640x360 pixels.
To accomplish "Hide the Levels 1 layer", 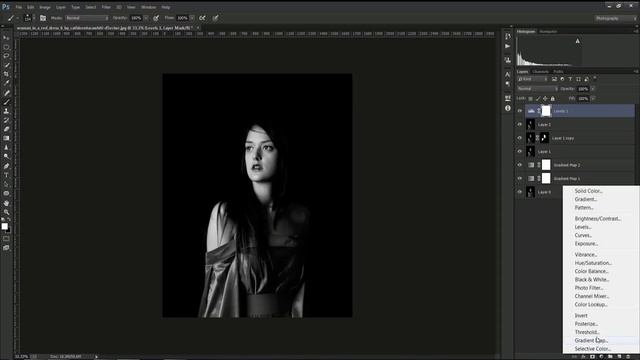I will pos(520,111).
